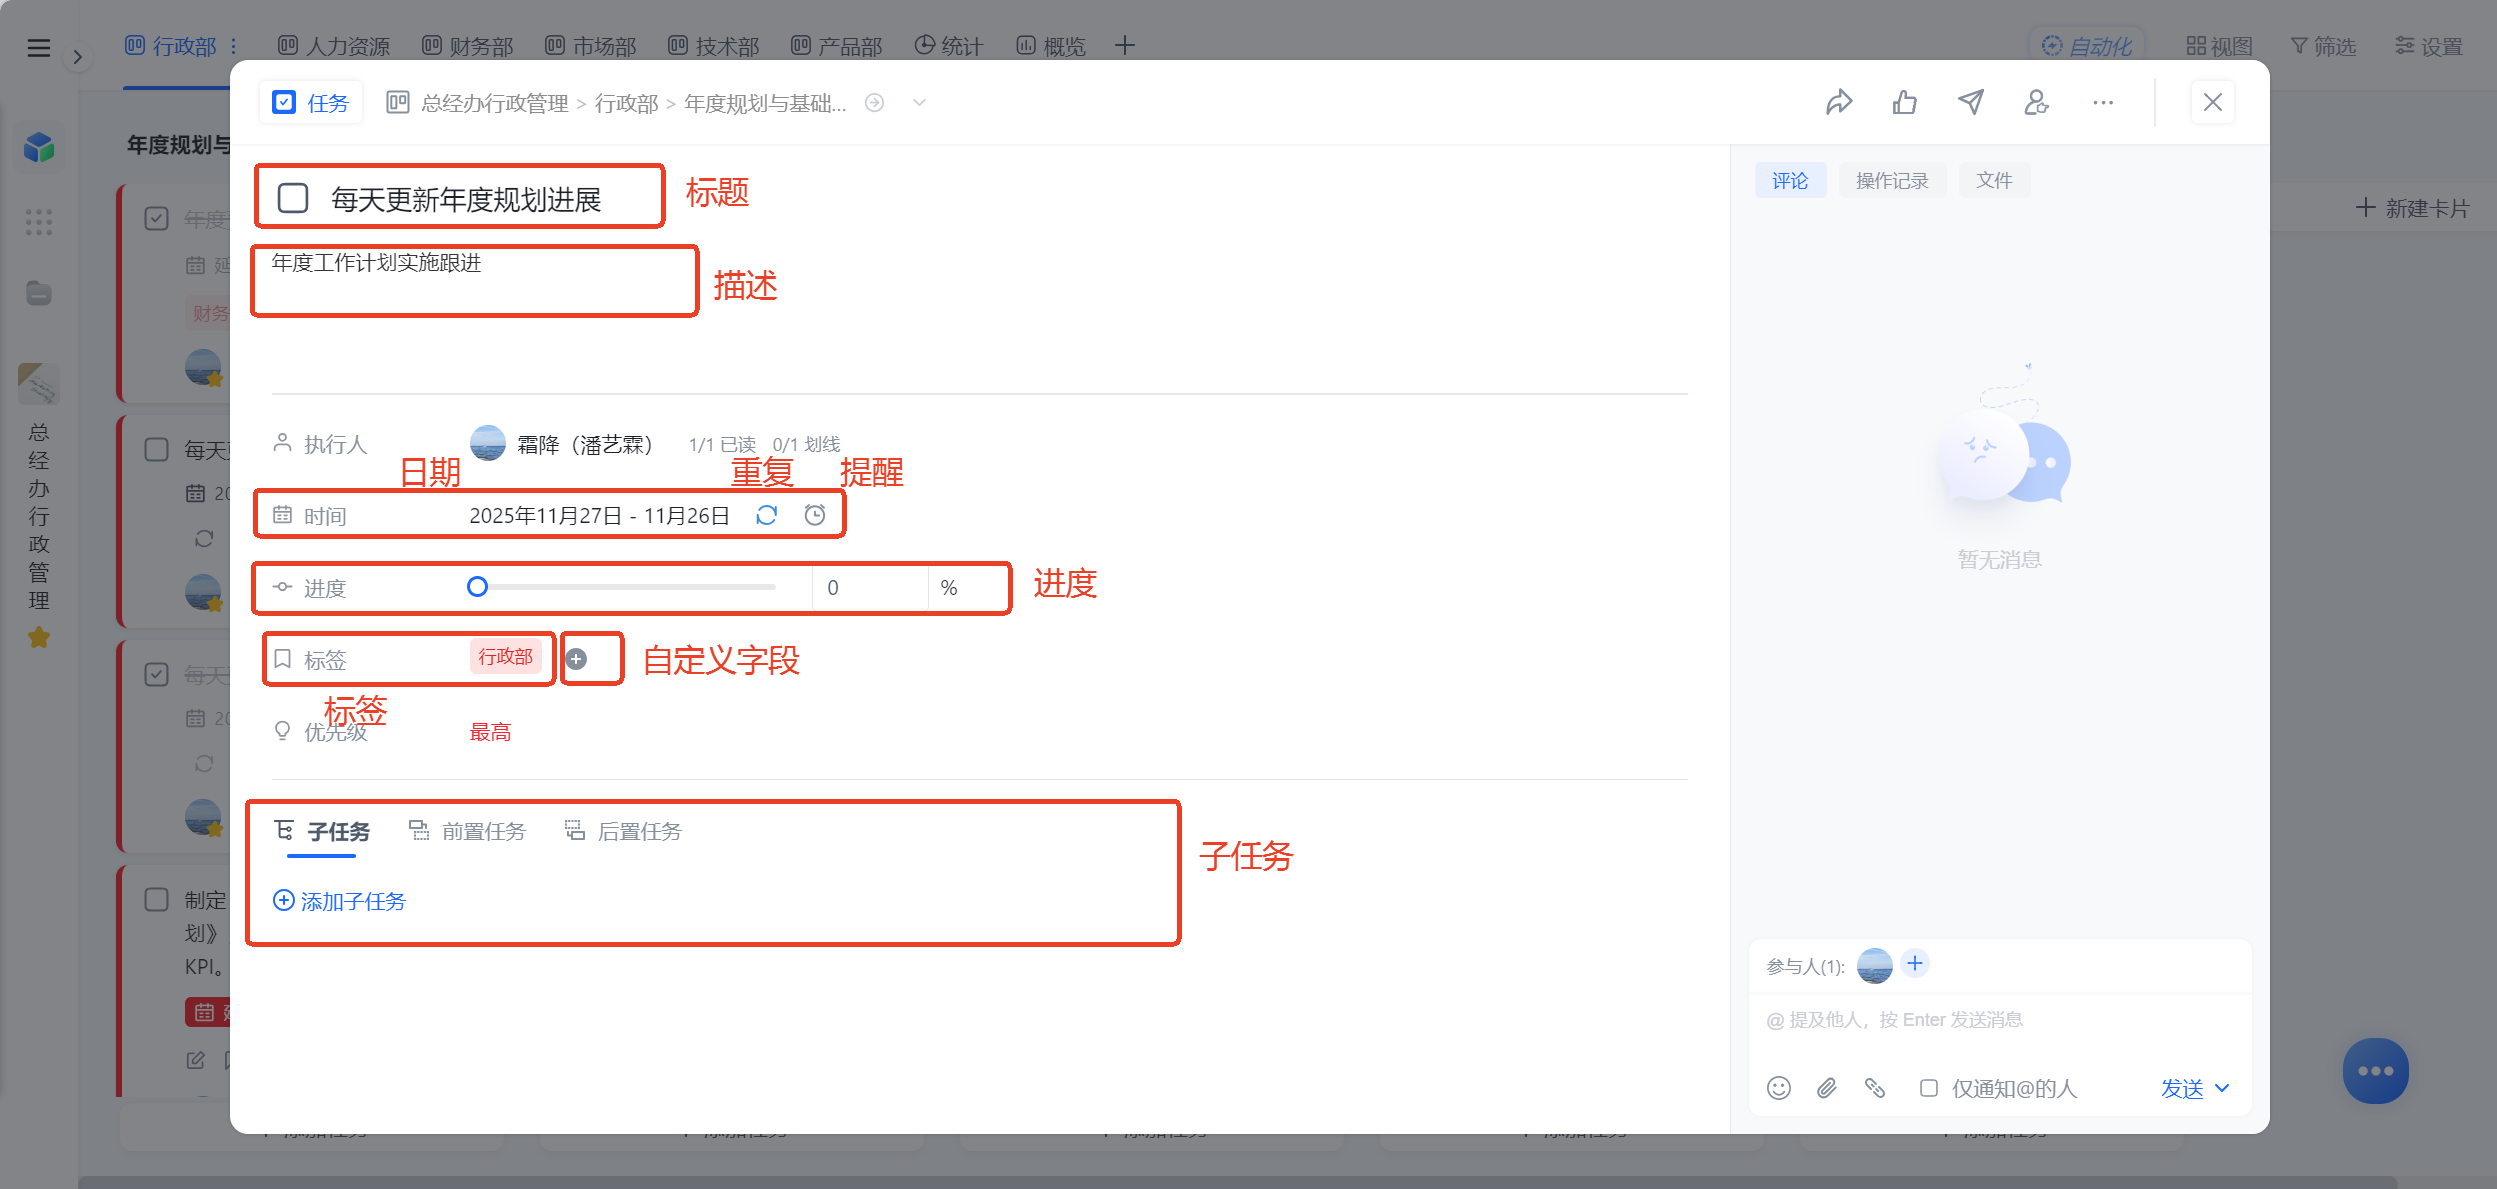Add a participant with the plus button
2497x1189 pixels.
pos(1915,963)
